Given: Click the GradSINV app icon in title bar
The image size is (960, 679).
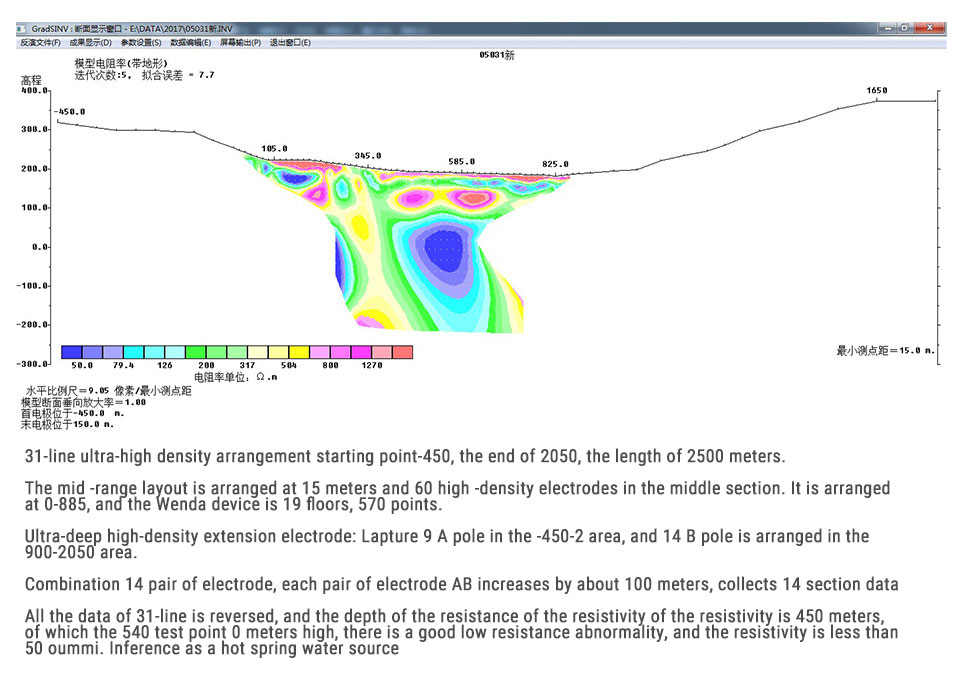Looking at the screenshot, I should pos(22,29).
